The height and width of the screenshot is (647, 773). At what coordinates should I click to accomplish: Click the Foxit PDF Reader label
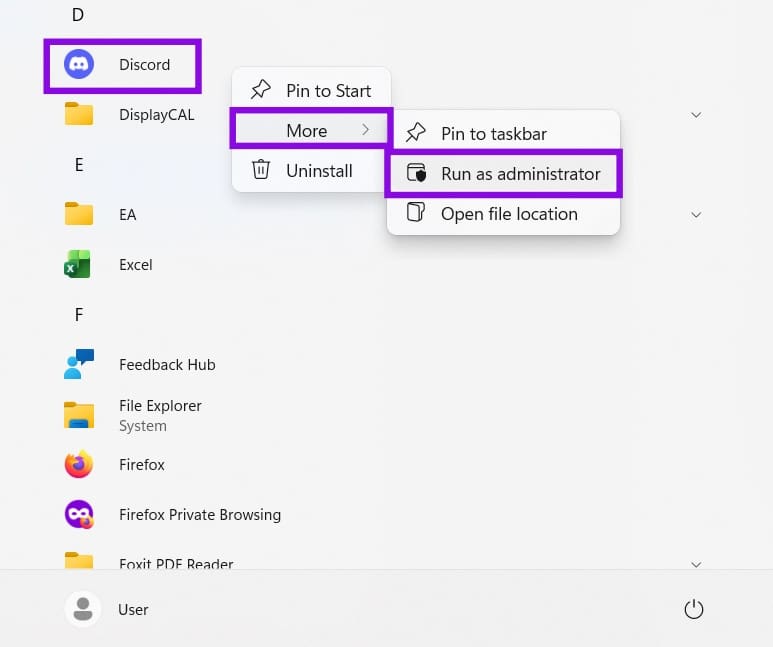pyautogui.click(x=176, y=563)
